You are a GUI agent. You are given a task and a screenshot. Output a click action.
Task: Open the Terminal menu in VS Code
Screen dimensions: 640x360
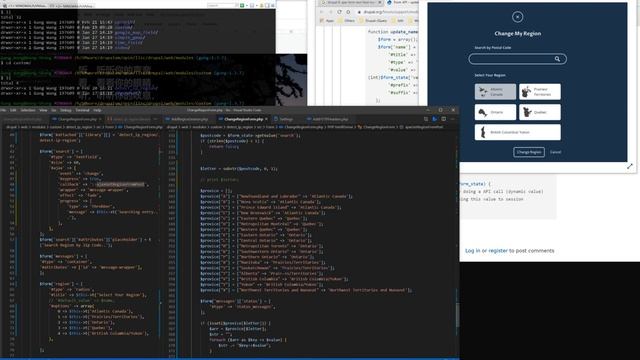click(82, 110)
